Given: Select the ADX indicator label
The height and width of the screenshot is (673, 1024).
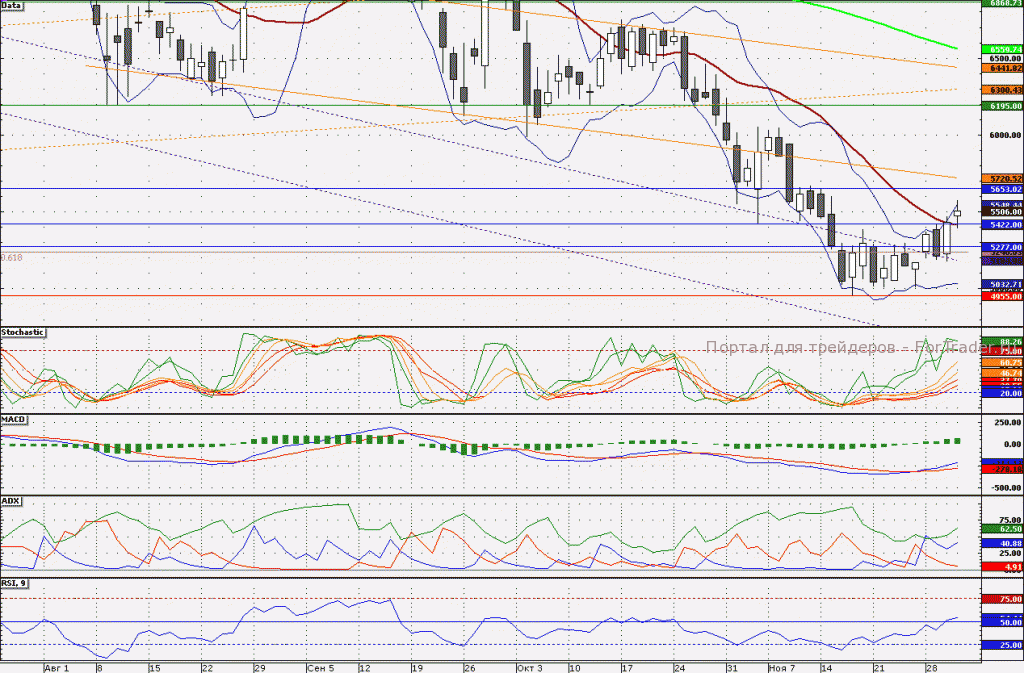Looking at the screenshot, I should click(x=11, y=501).
